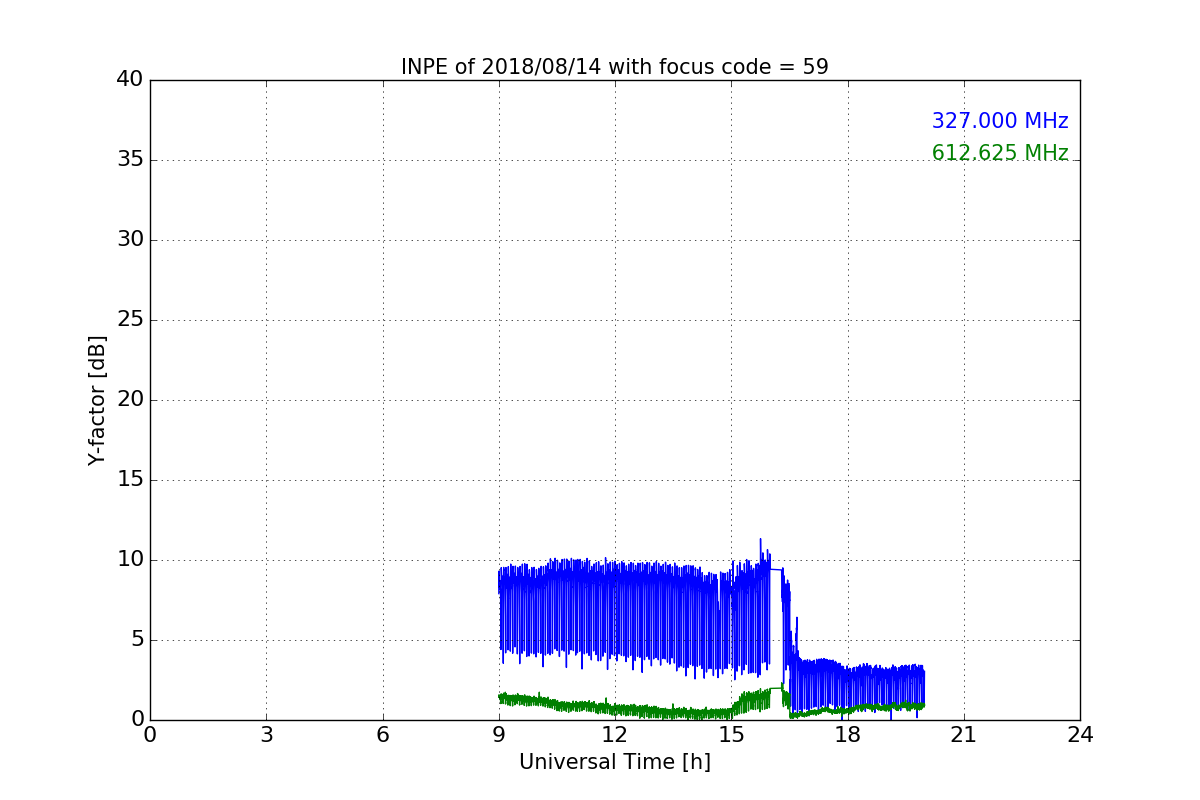
Task: Click the x-axis tick label 3
Action: [266, 735]
